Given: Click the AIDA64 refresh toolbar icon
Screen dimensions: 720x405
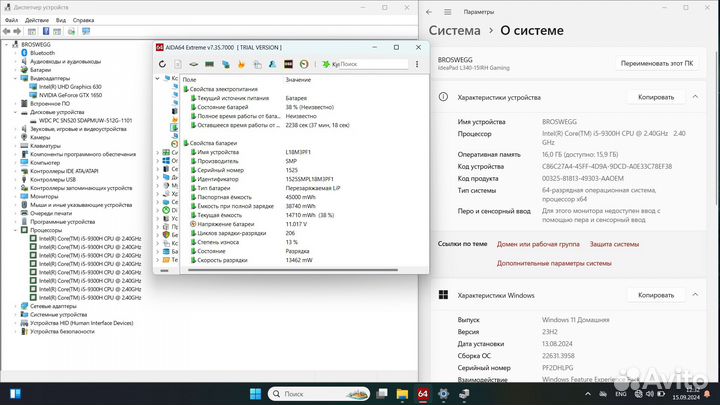Looking at the screenshot, I should click(163, 64).
